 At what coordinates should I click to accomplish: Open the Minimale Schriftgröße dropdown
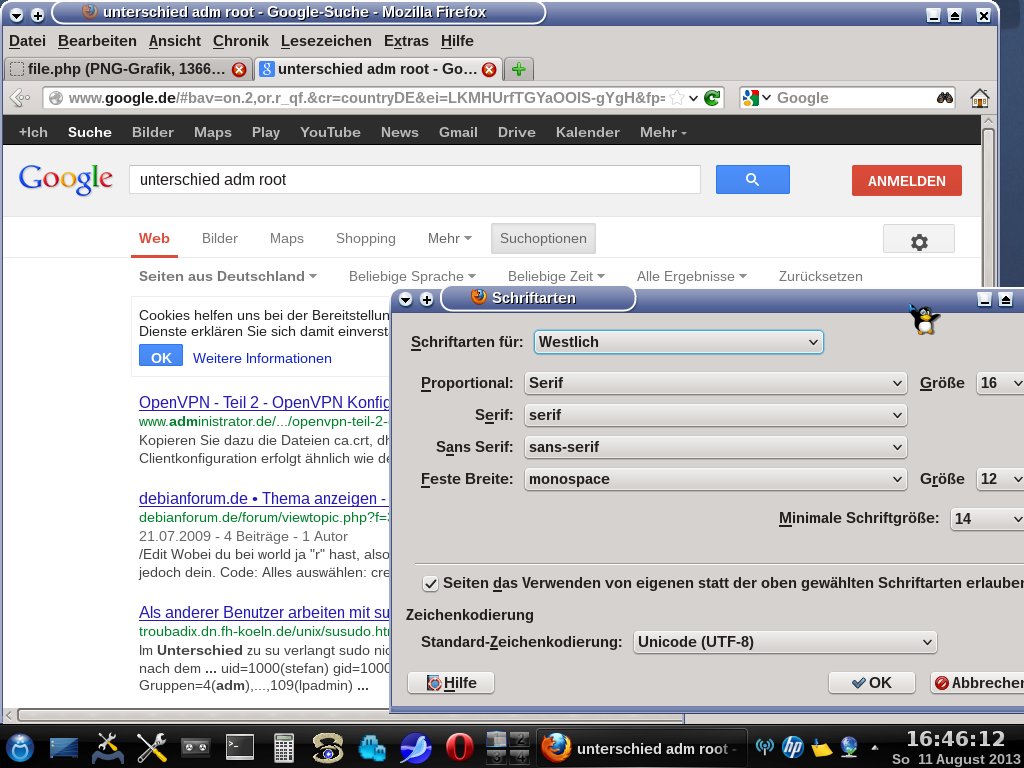(987, 519)
